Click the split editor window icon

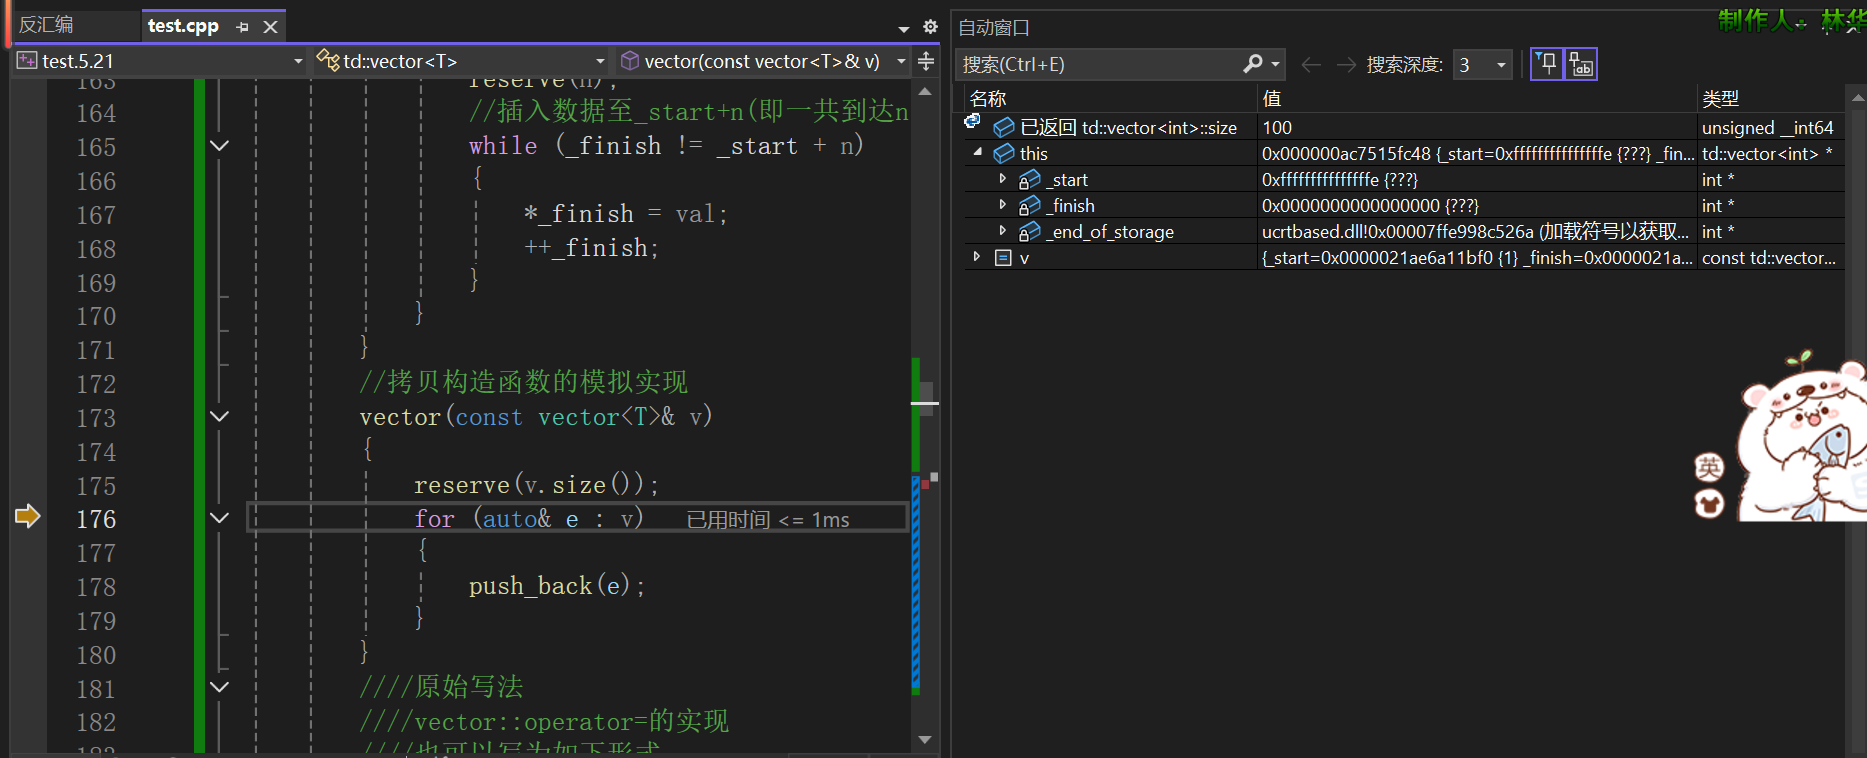[x=926, y=62]
